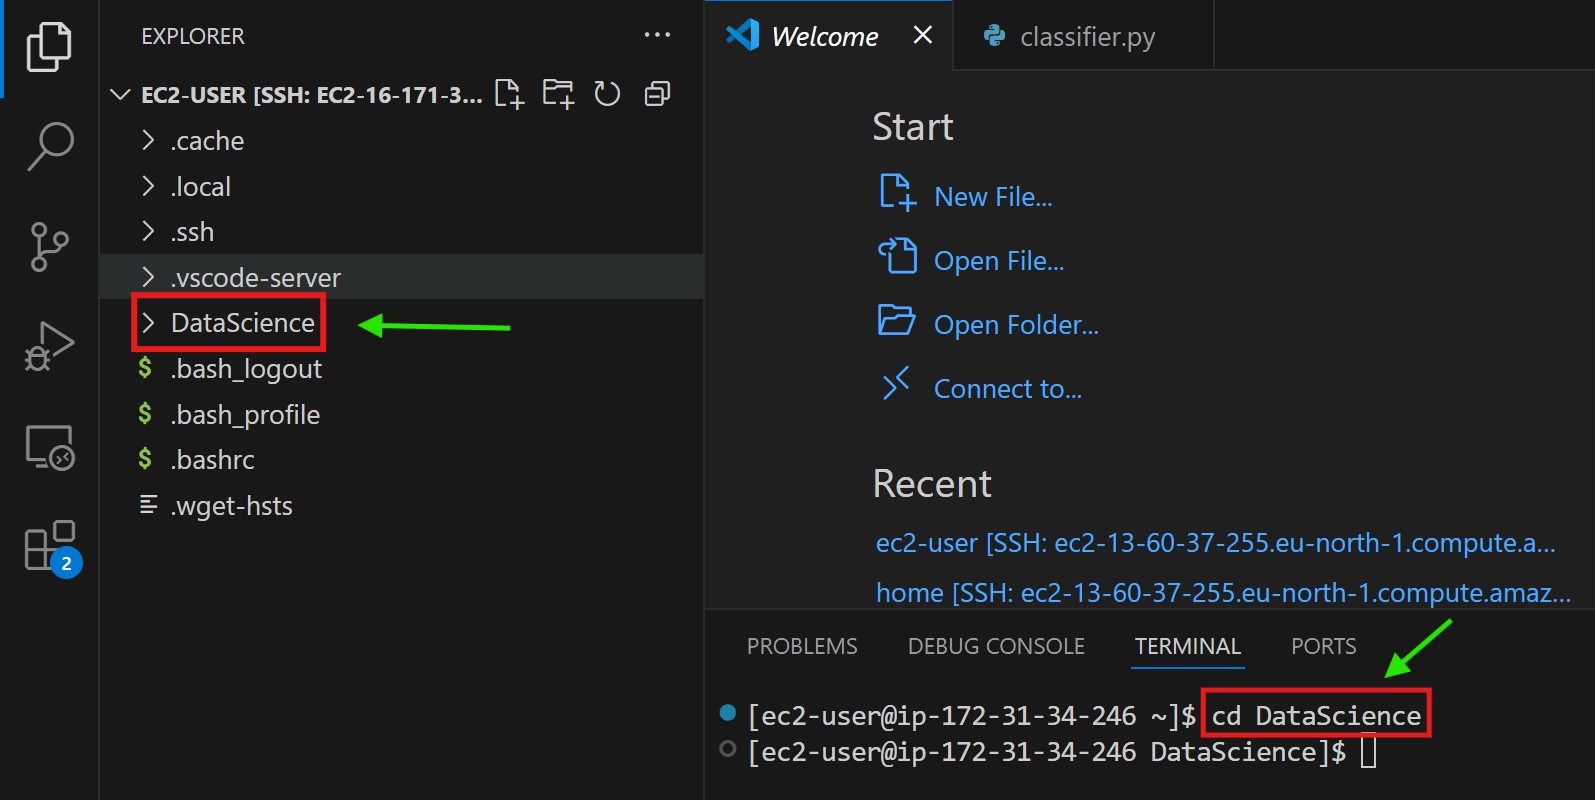Open the Search view icon
Viewport: 1595px width, 800px height.
(x=49, y=146)
